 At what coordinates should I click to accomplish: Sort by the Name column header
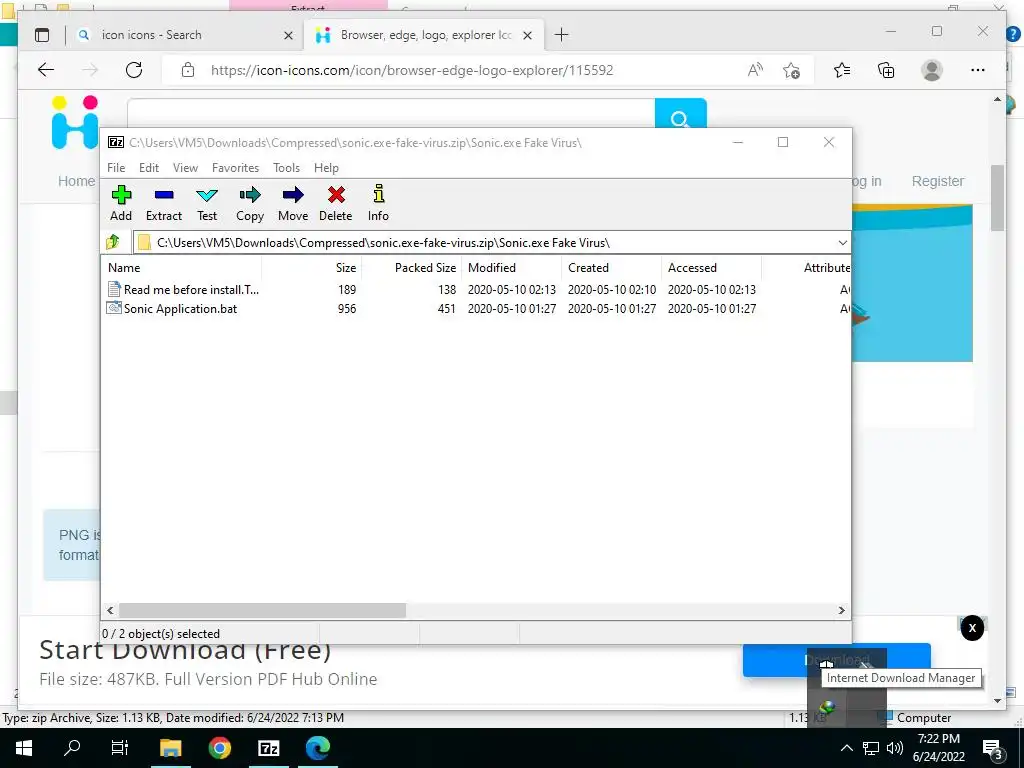tap(182, 268)
